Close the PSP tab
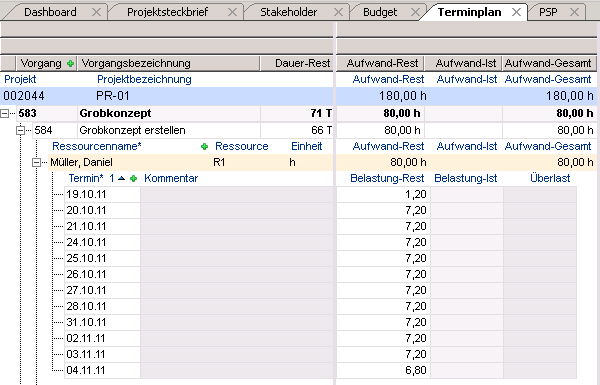600x385 pixels. point(574,12)
